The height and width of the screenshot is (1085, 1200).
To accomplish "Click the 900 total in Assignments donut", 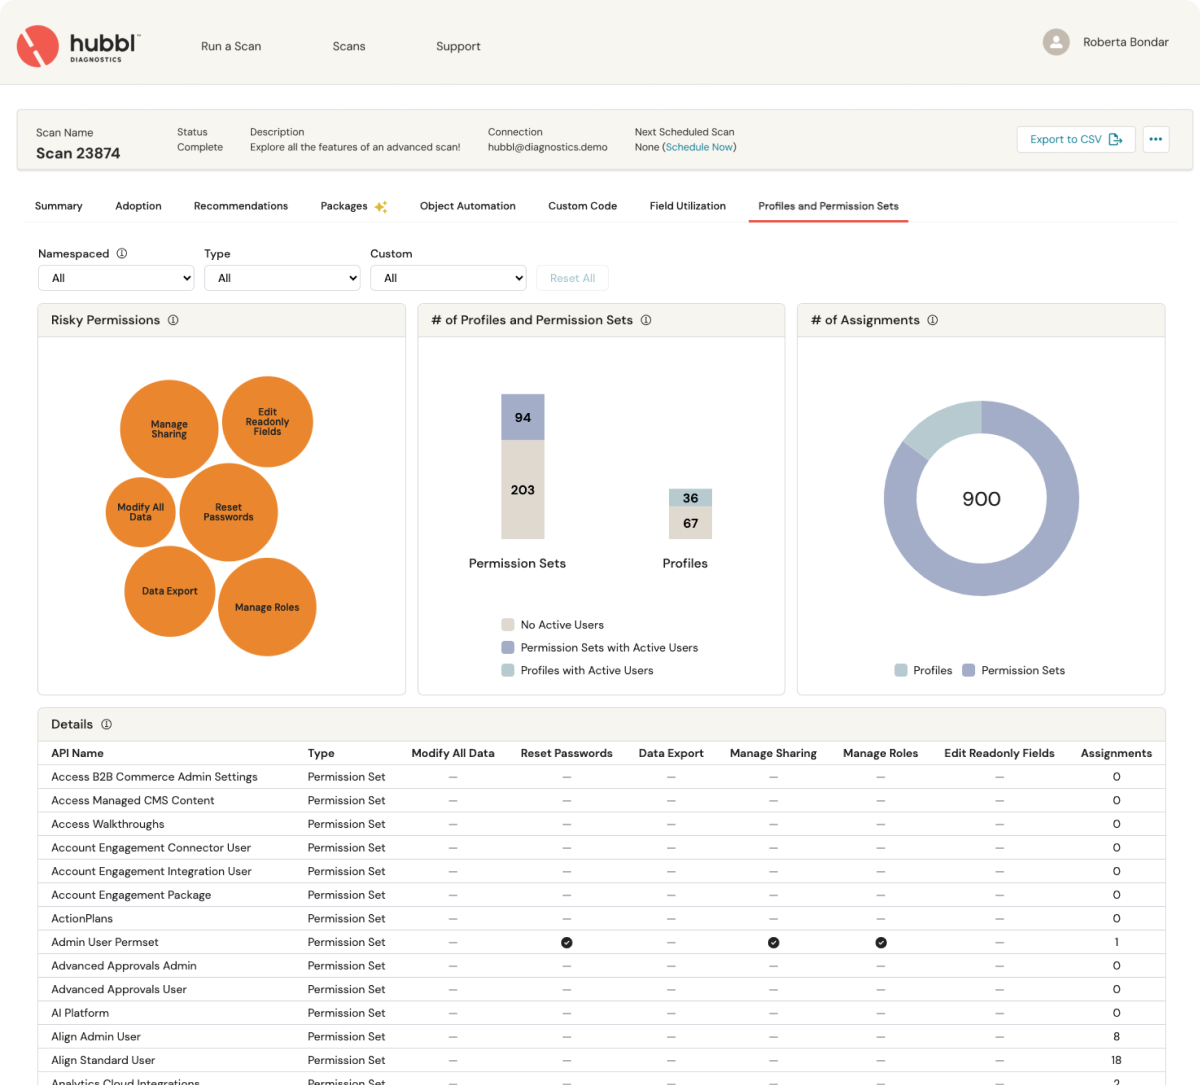I will coord(981,499).
